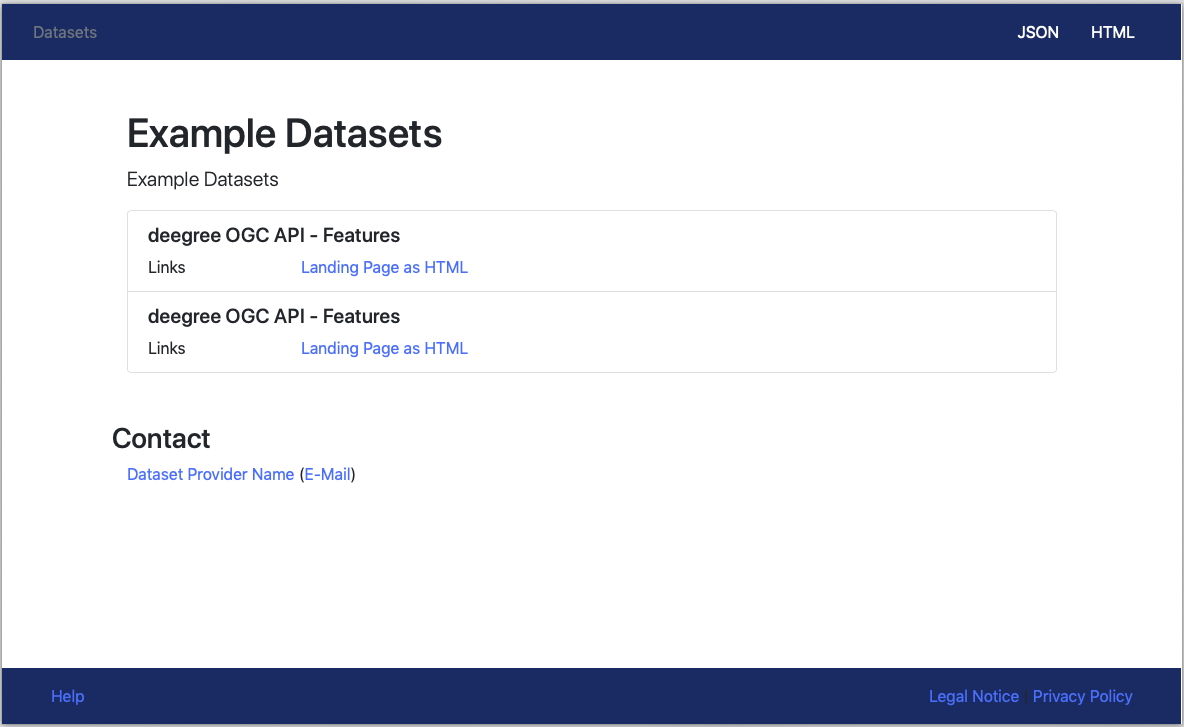The height and width of the screenshot is (727, 1184).
Task: Switch to the JSON format view
Action: point(1037,32)
